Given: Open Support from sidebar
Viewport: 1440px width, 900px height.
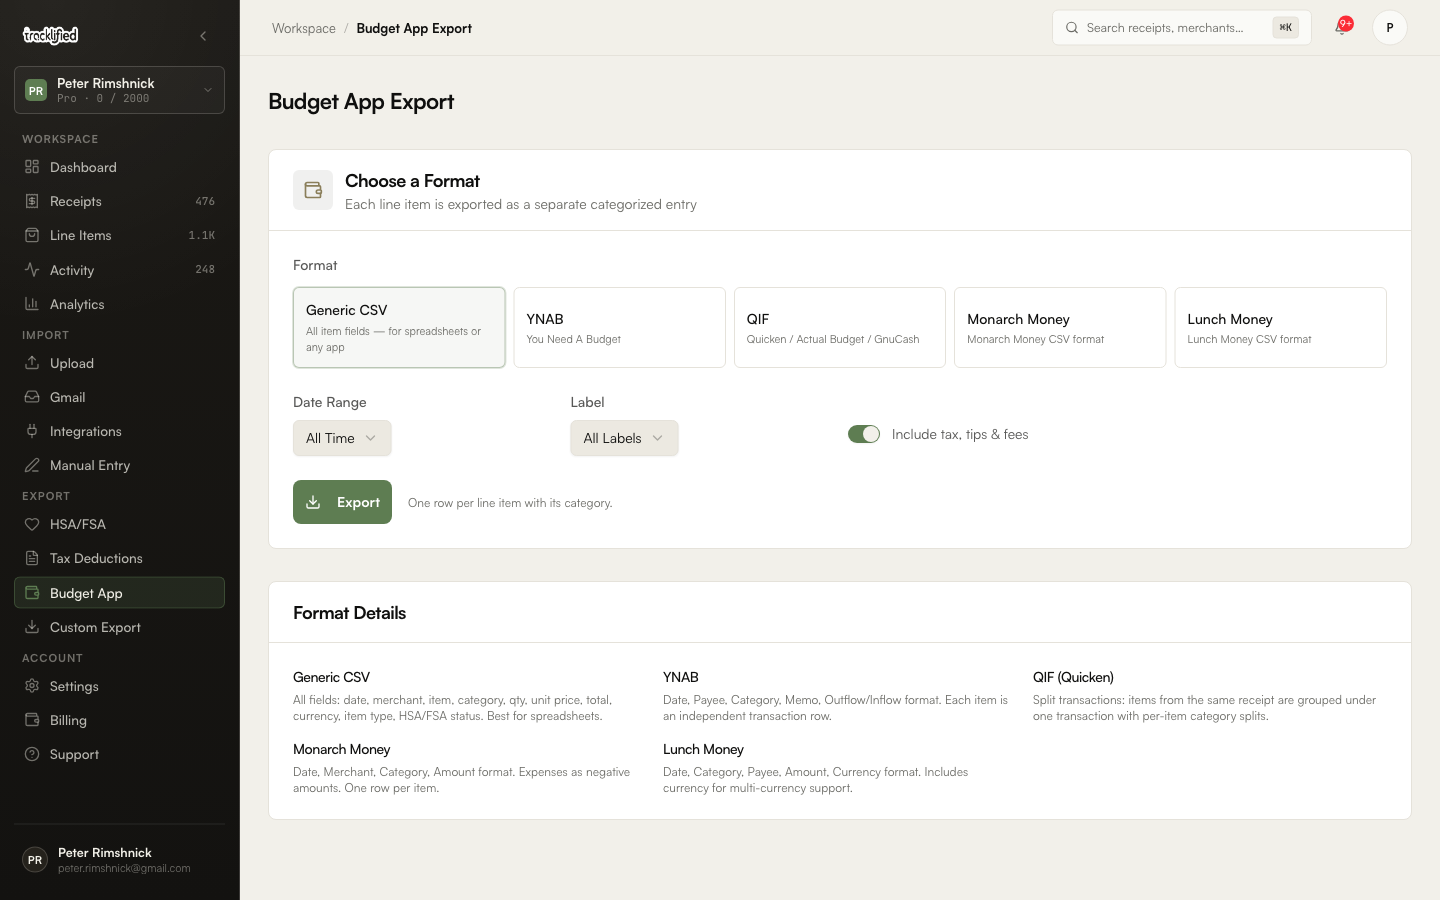Looking at the screenshot, I should [x=119, y=754].
